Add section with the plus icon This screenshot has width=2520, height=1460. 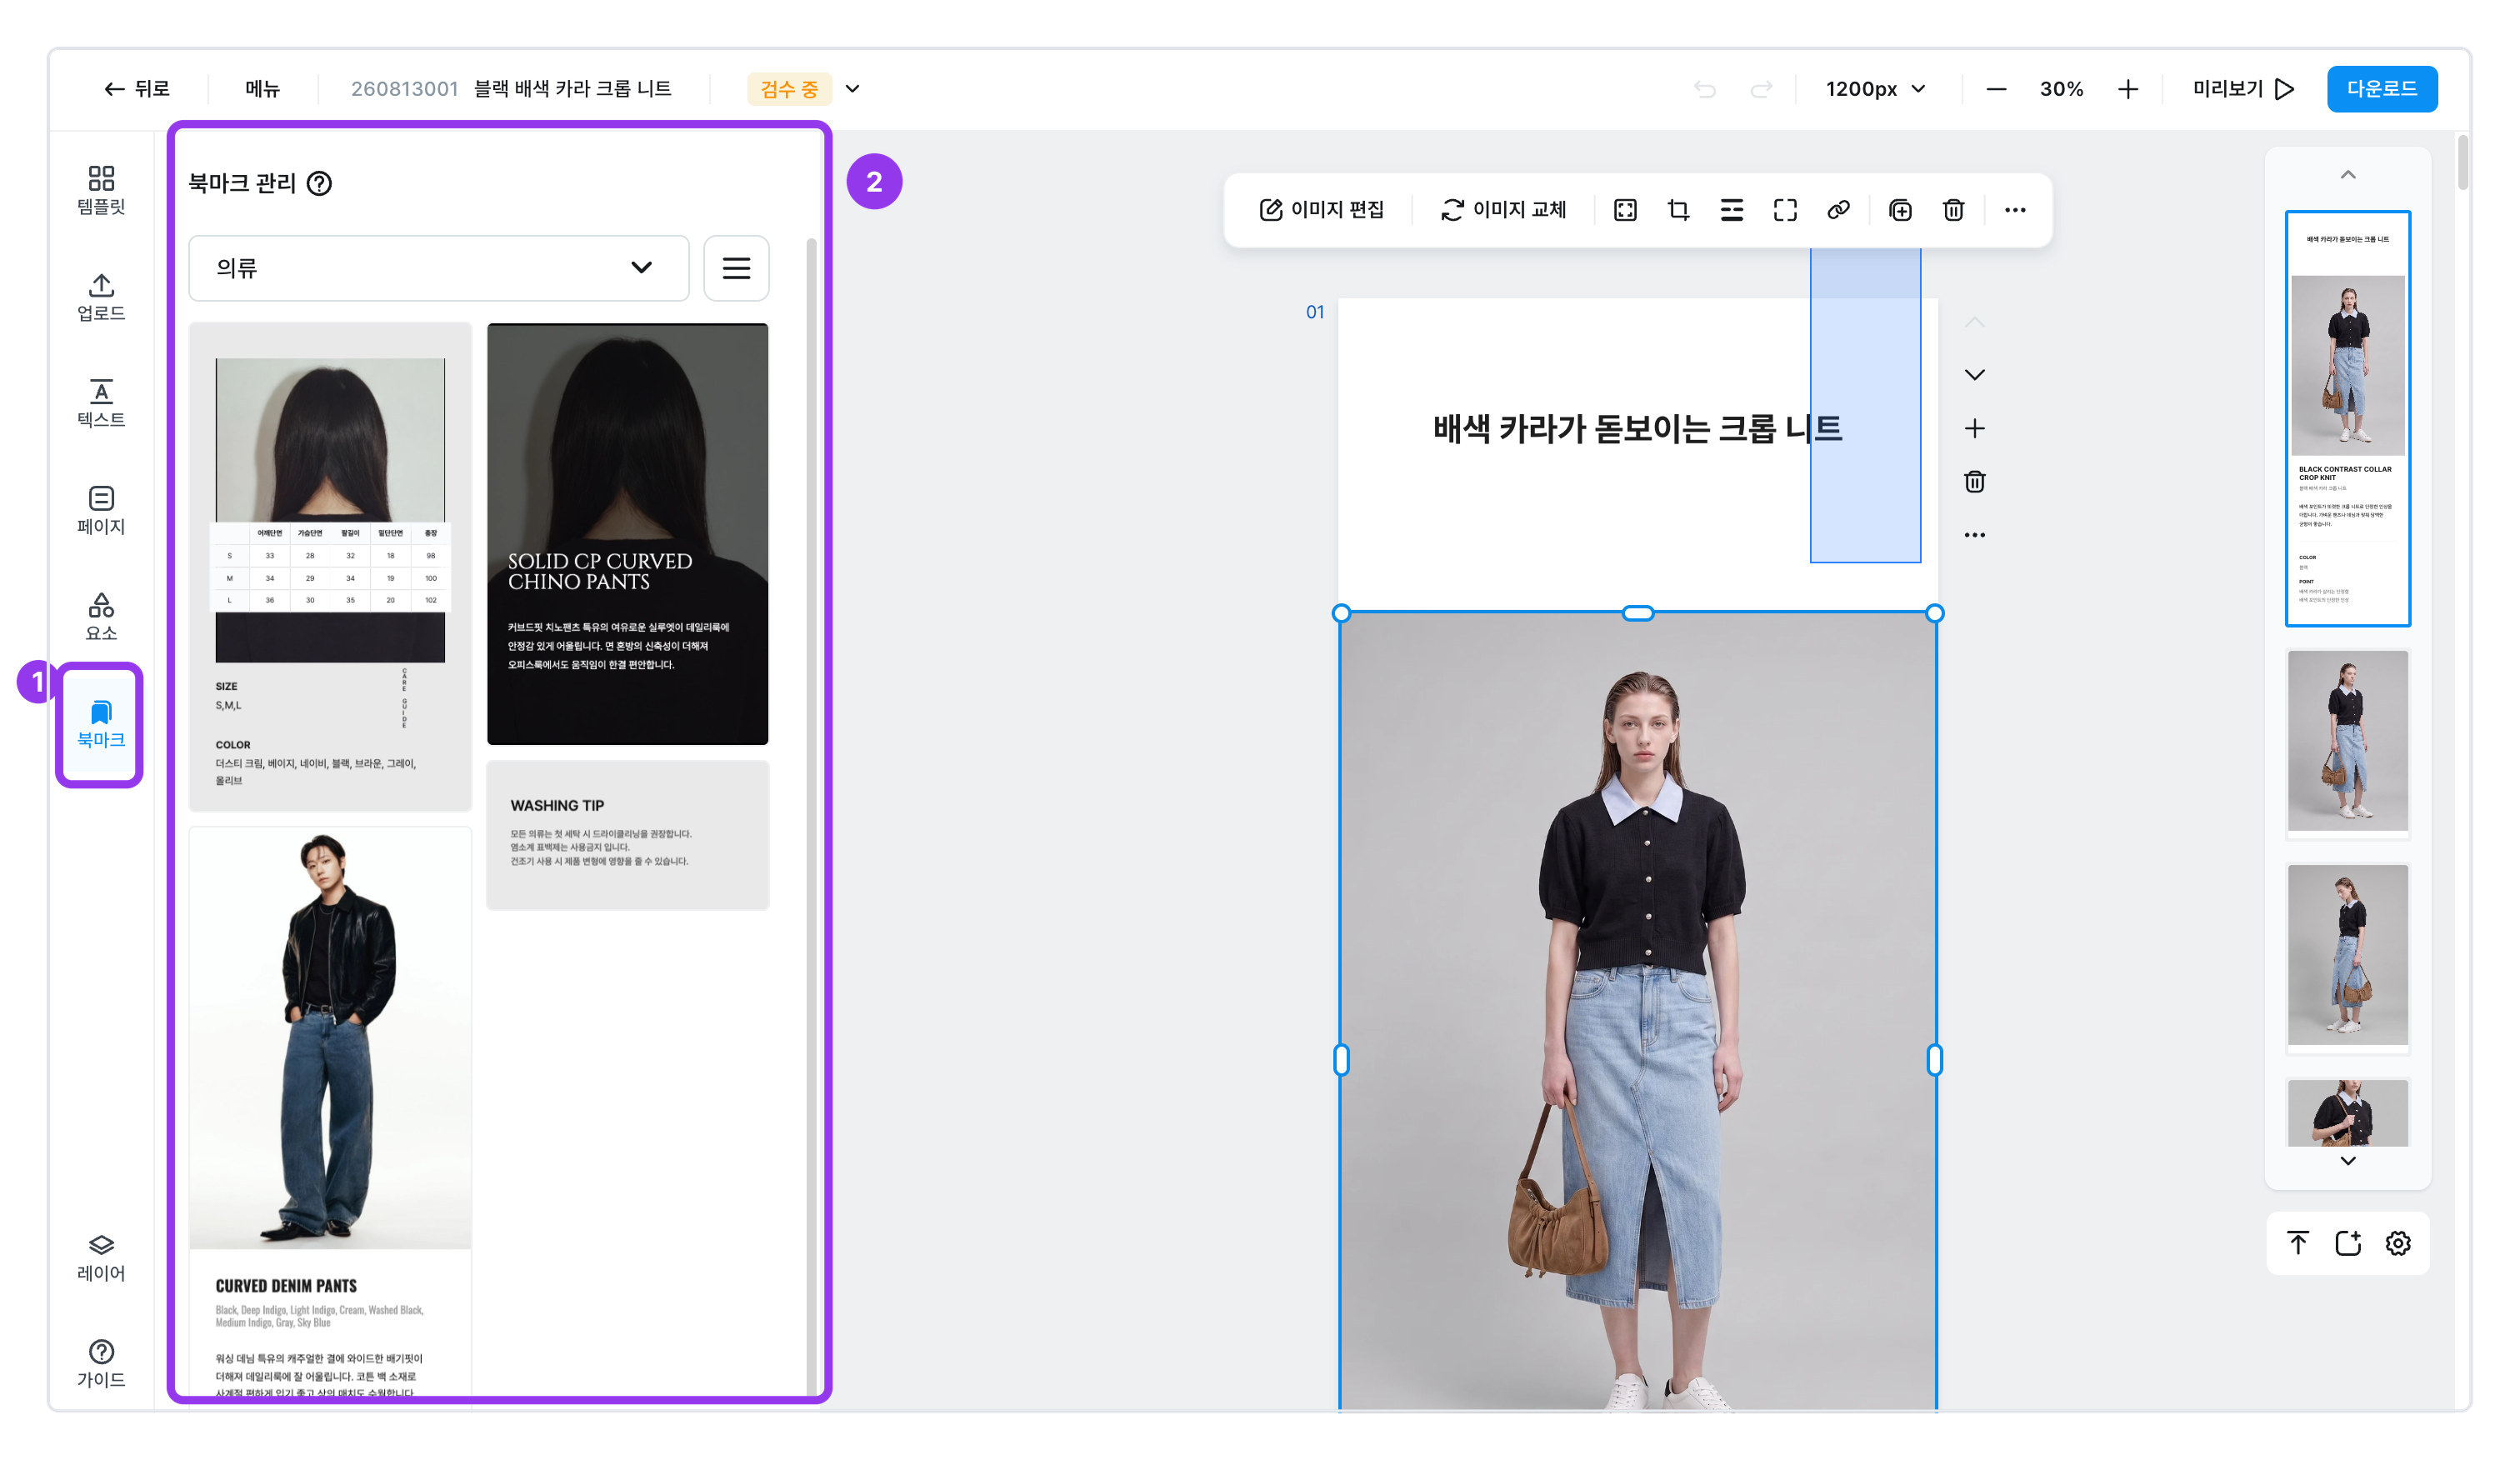point(1974,429)
